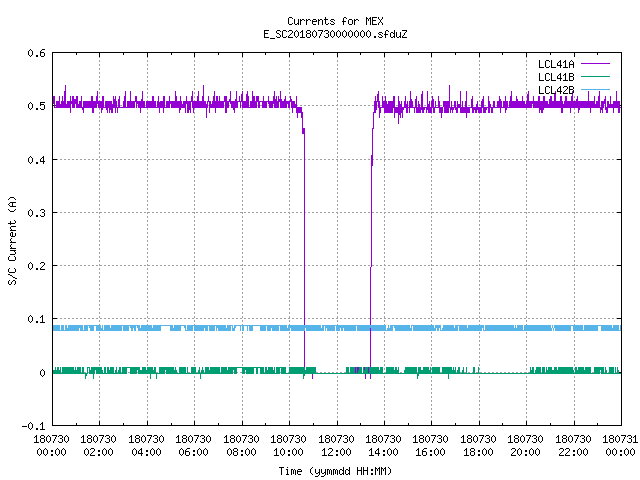Click the y-axis label 'S/C Current (A)'
The height and width of the screenshot is (480, 640).
13,240
